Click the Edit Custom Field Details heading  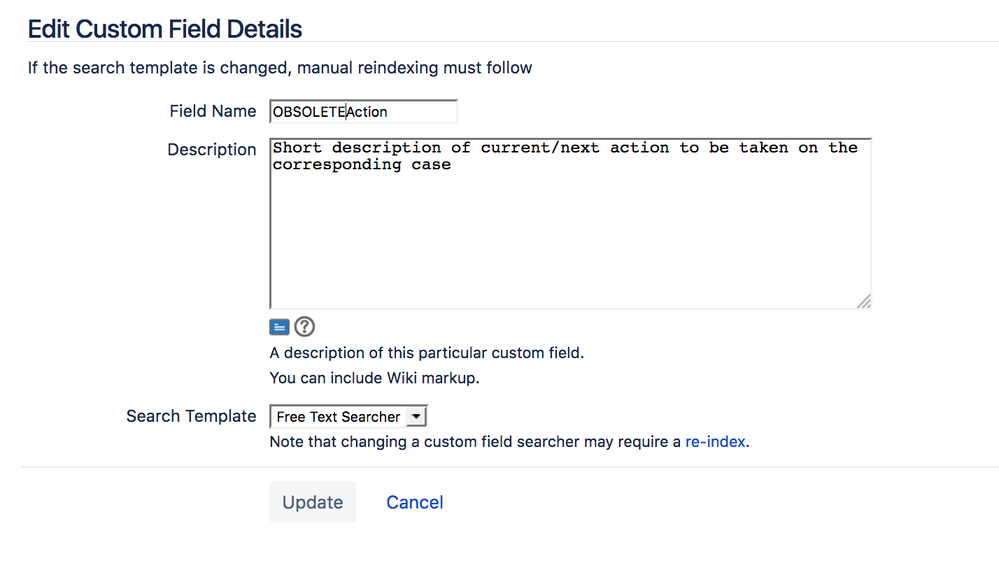(x=165, y=29)
